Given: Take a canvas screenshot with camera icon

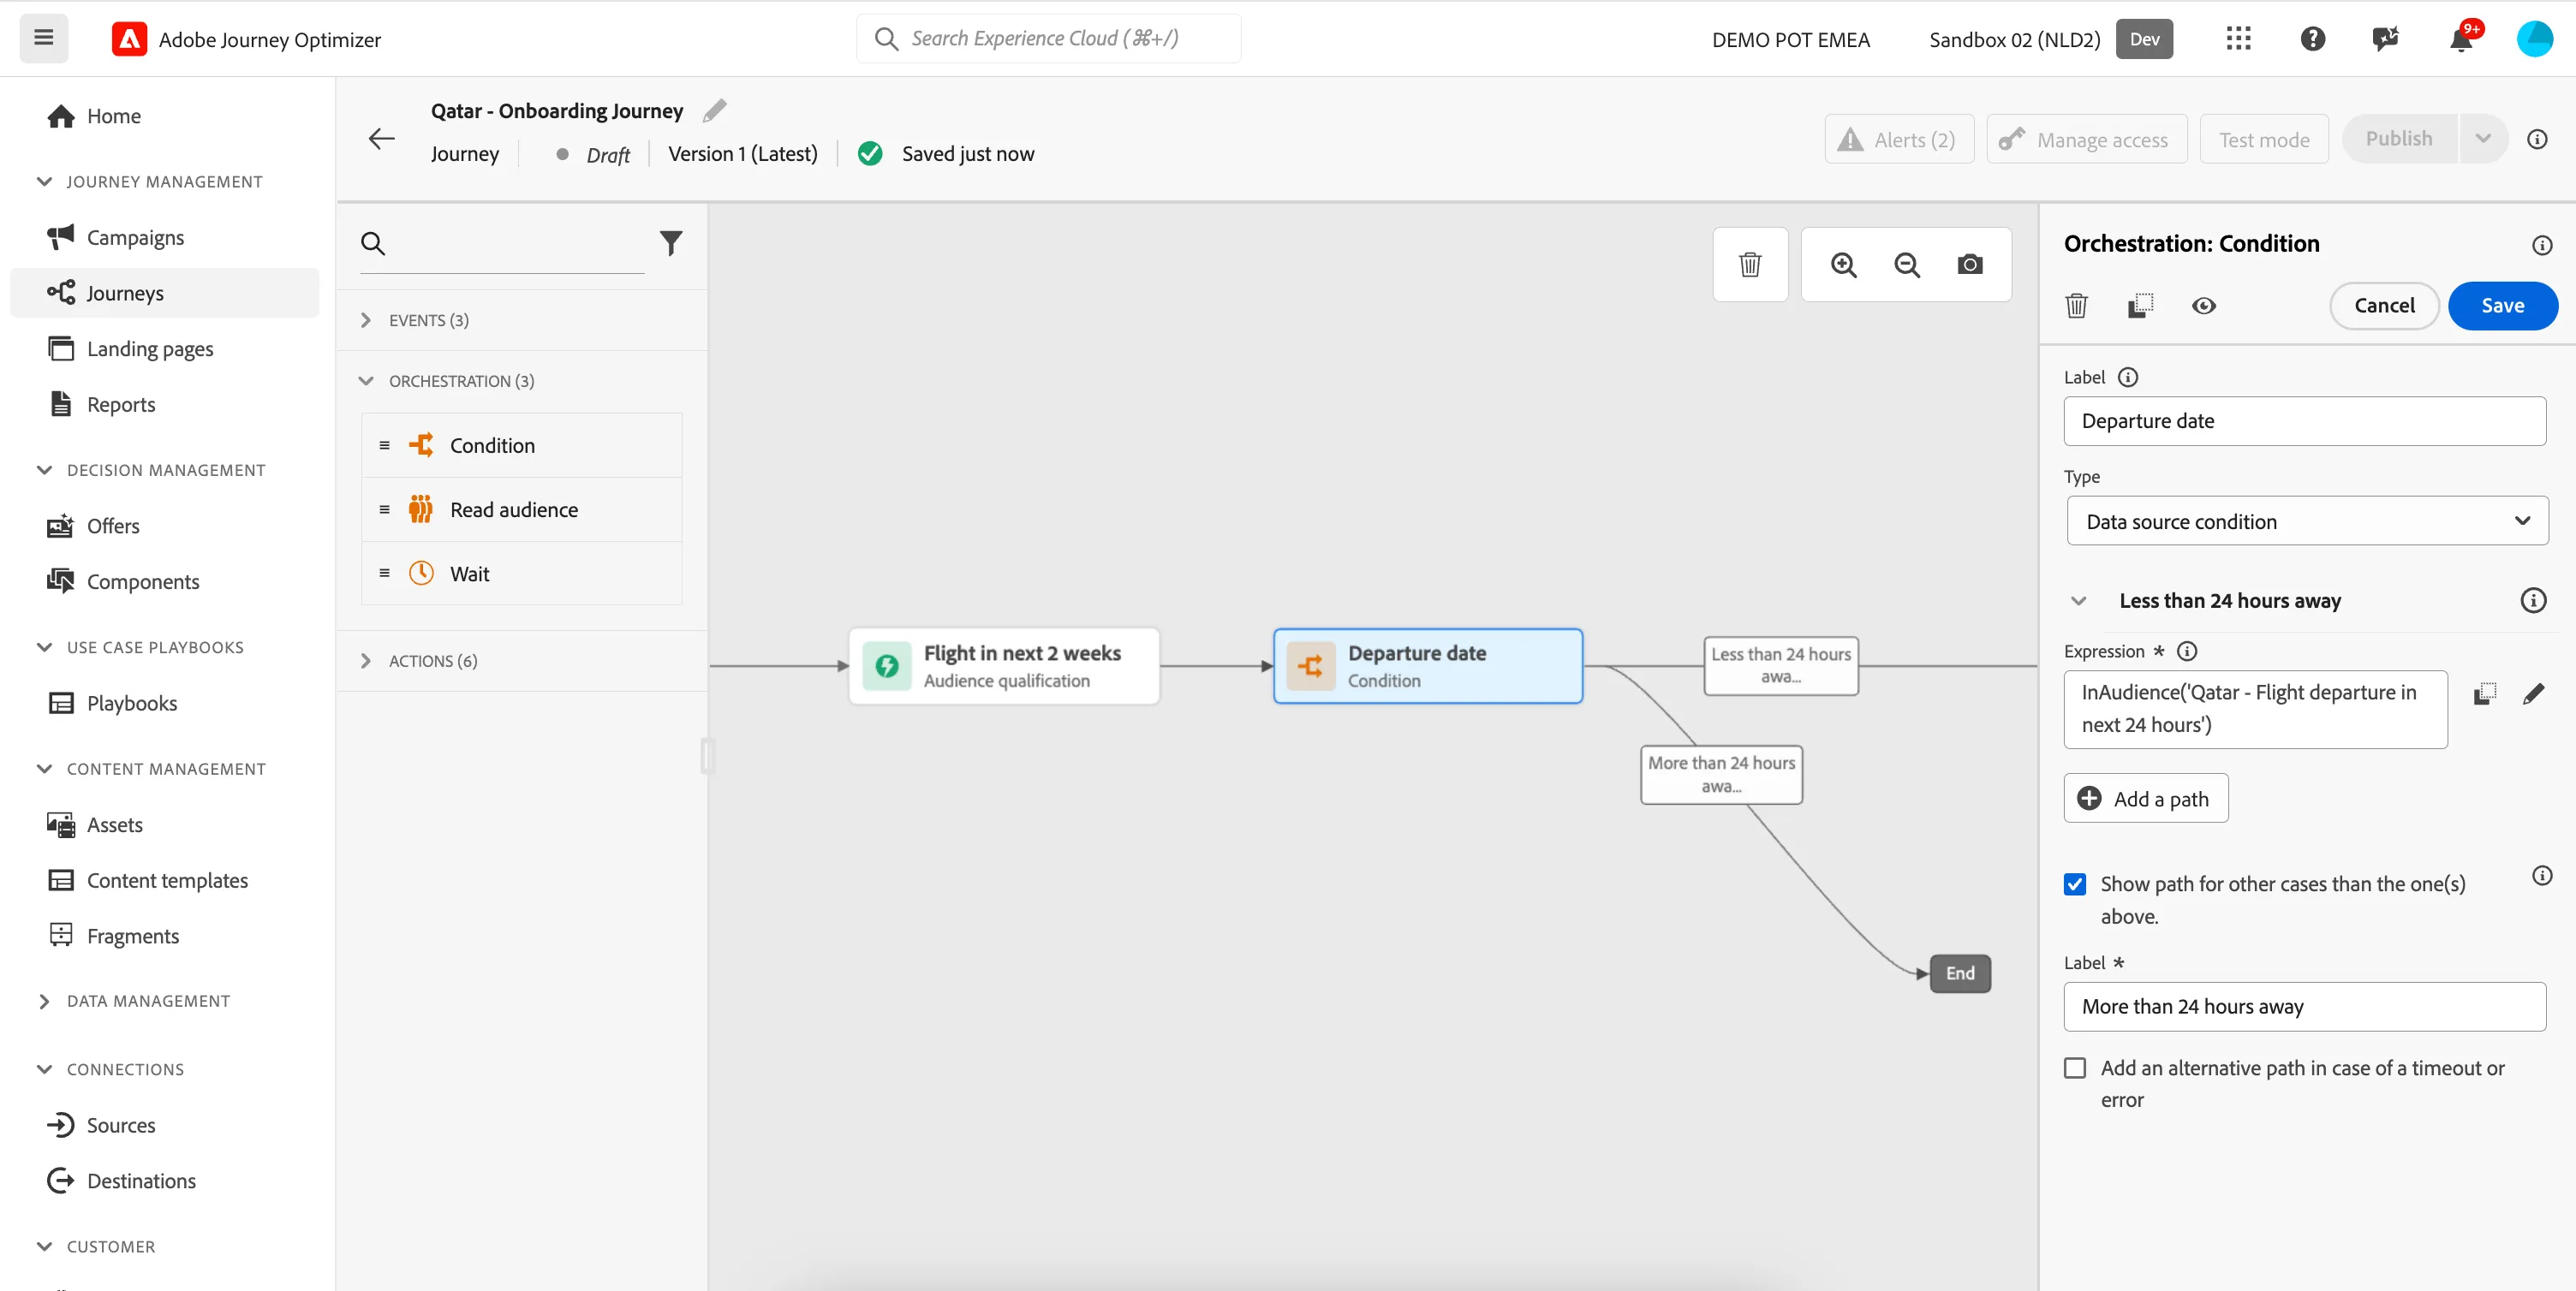Looking at the screenshot, I should [x=1970, y=265].
